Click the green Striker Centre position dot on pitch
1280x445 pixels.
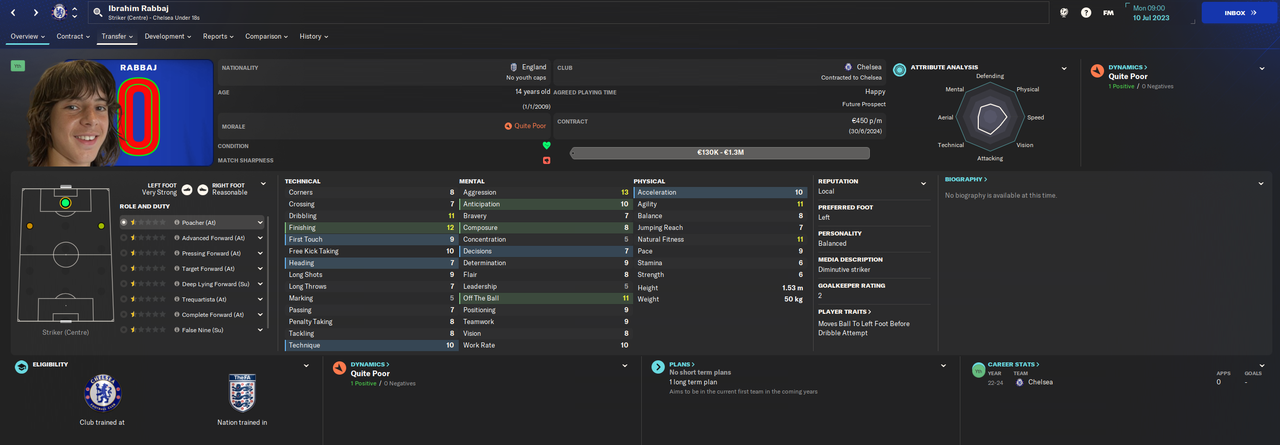pos(65,203)
